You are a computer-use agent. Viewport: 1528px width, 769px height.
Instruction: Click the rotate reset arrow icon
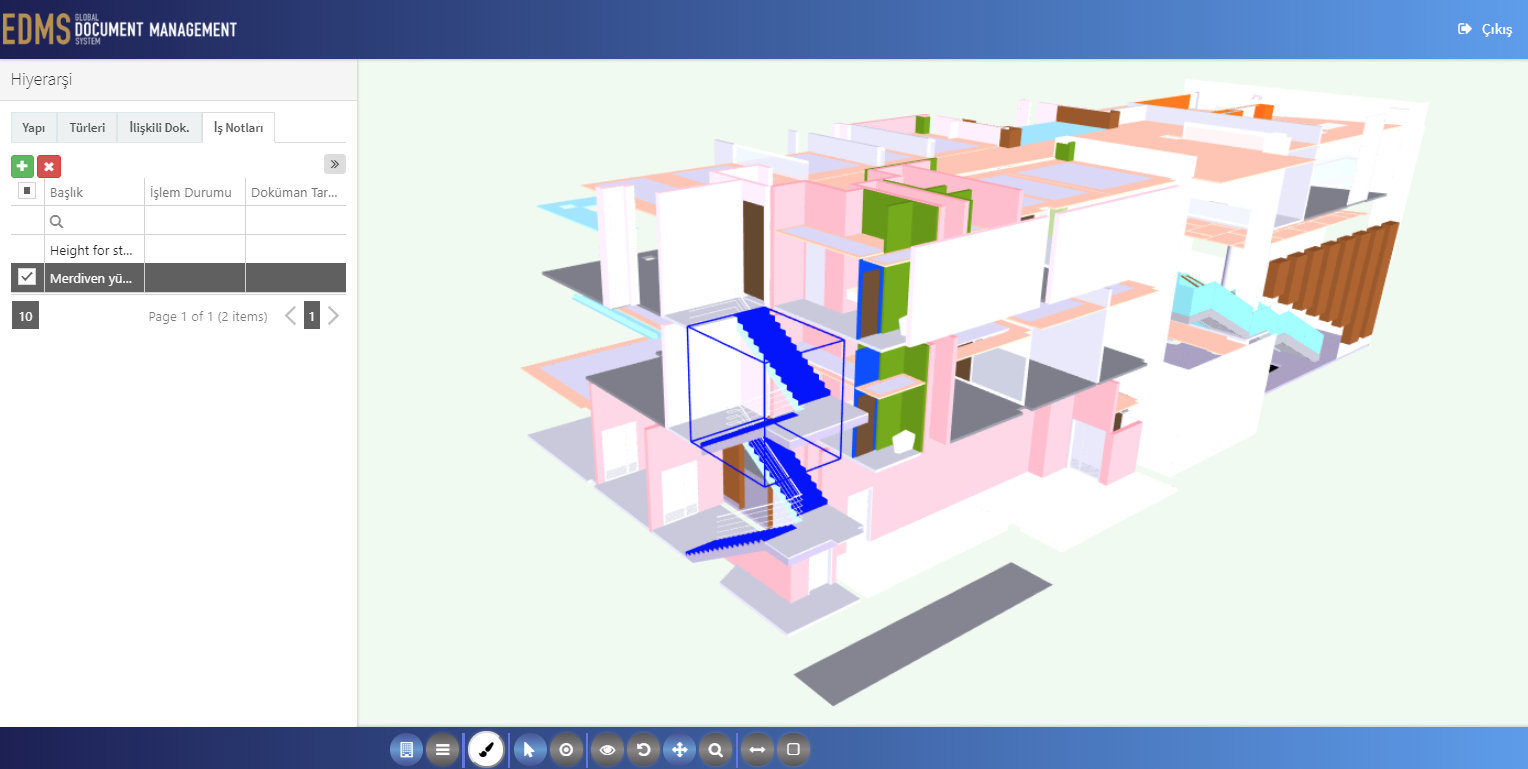click(643, 749)
